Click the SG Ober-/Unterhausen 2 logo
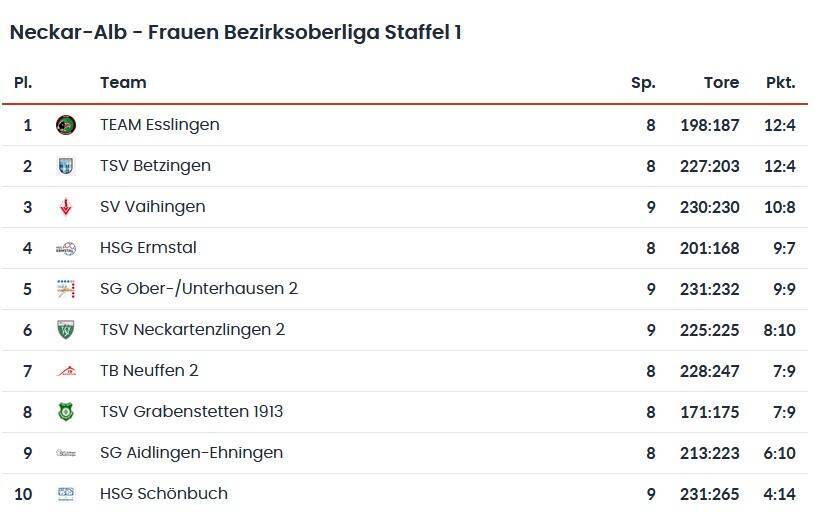Image resolution: width=819 pixels, height=516 pixels. tap(66, 289)
